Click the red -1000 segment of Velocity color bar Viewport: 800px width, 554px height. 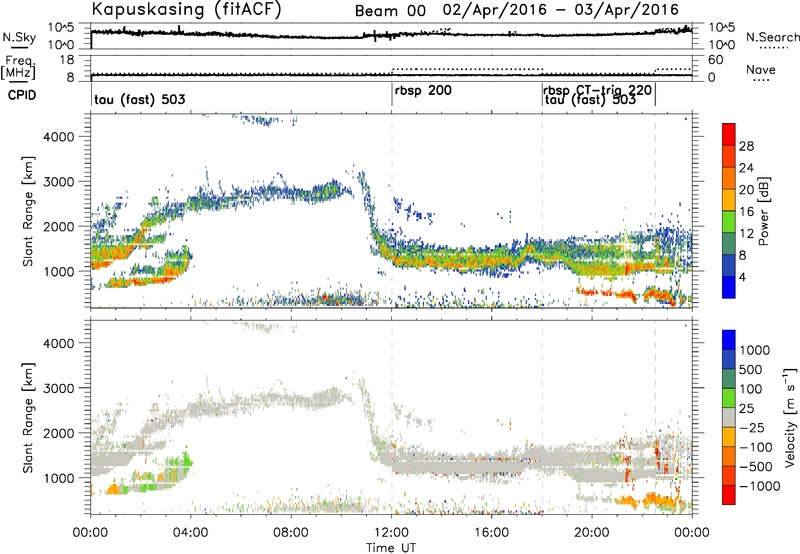coord(729,495)
